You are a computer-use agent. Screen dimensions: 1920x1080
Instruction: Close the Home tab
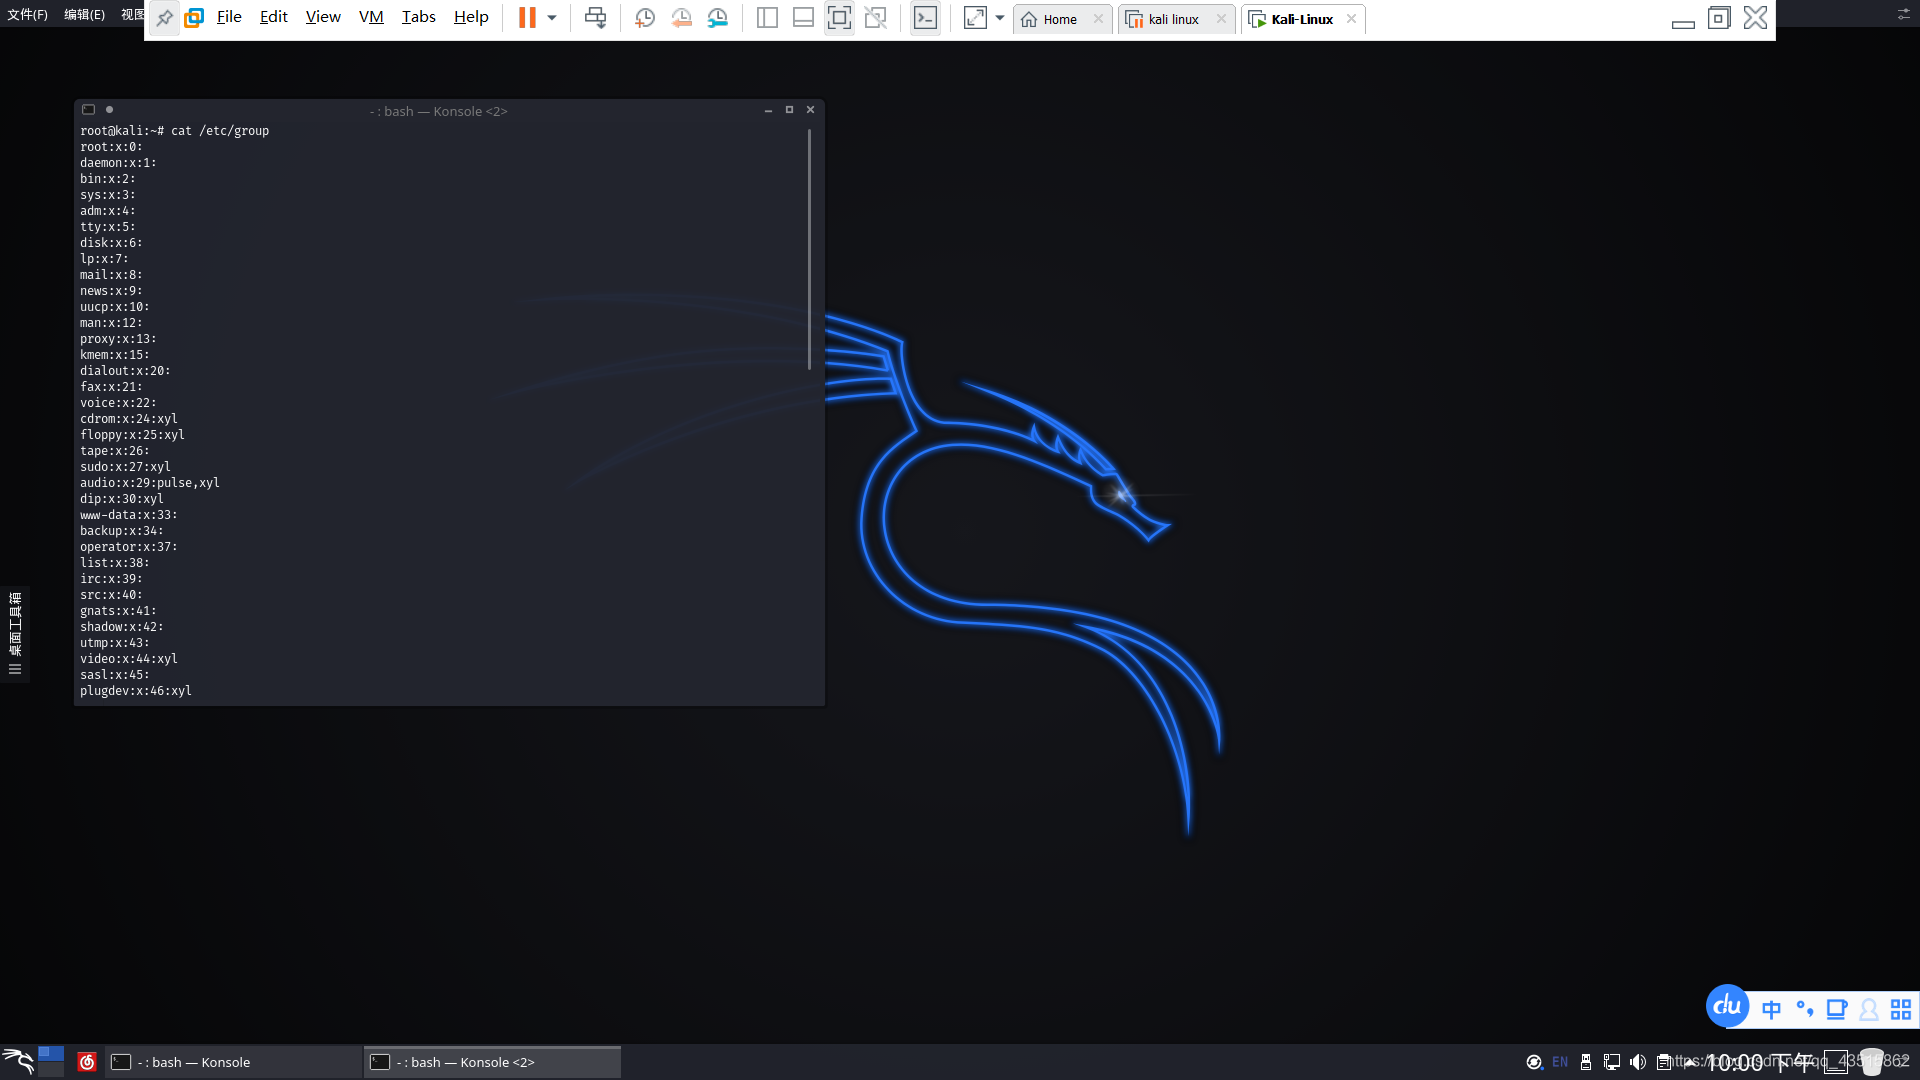coord(1098,19)
